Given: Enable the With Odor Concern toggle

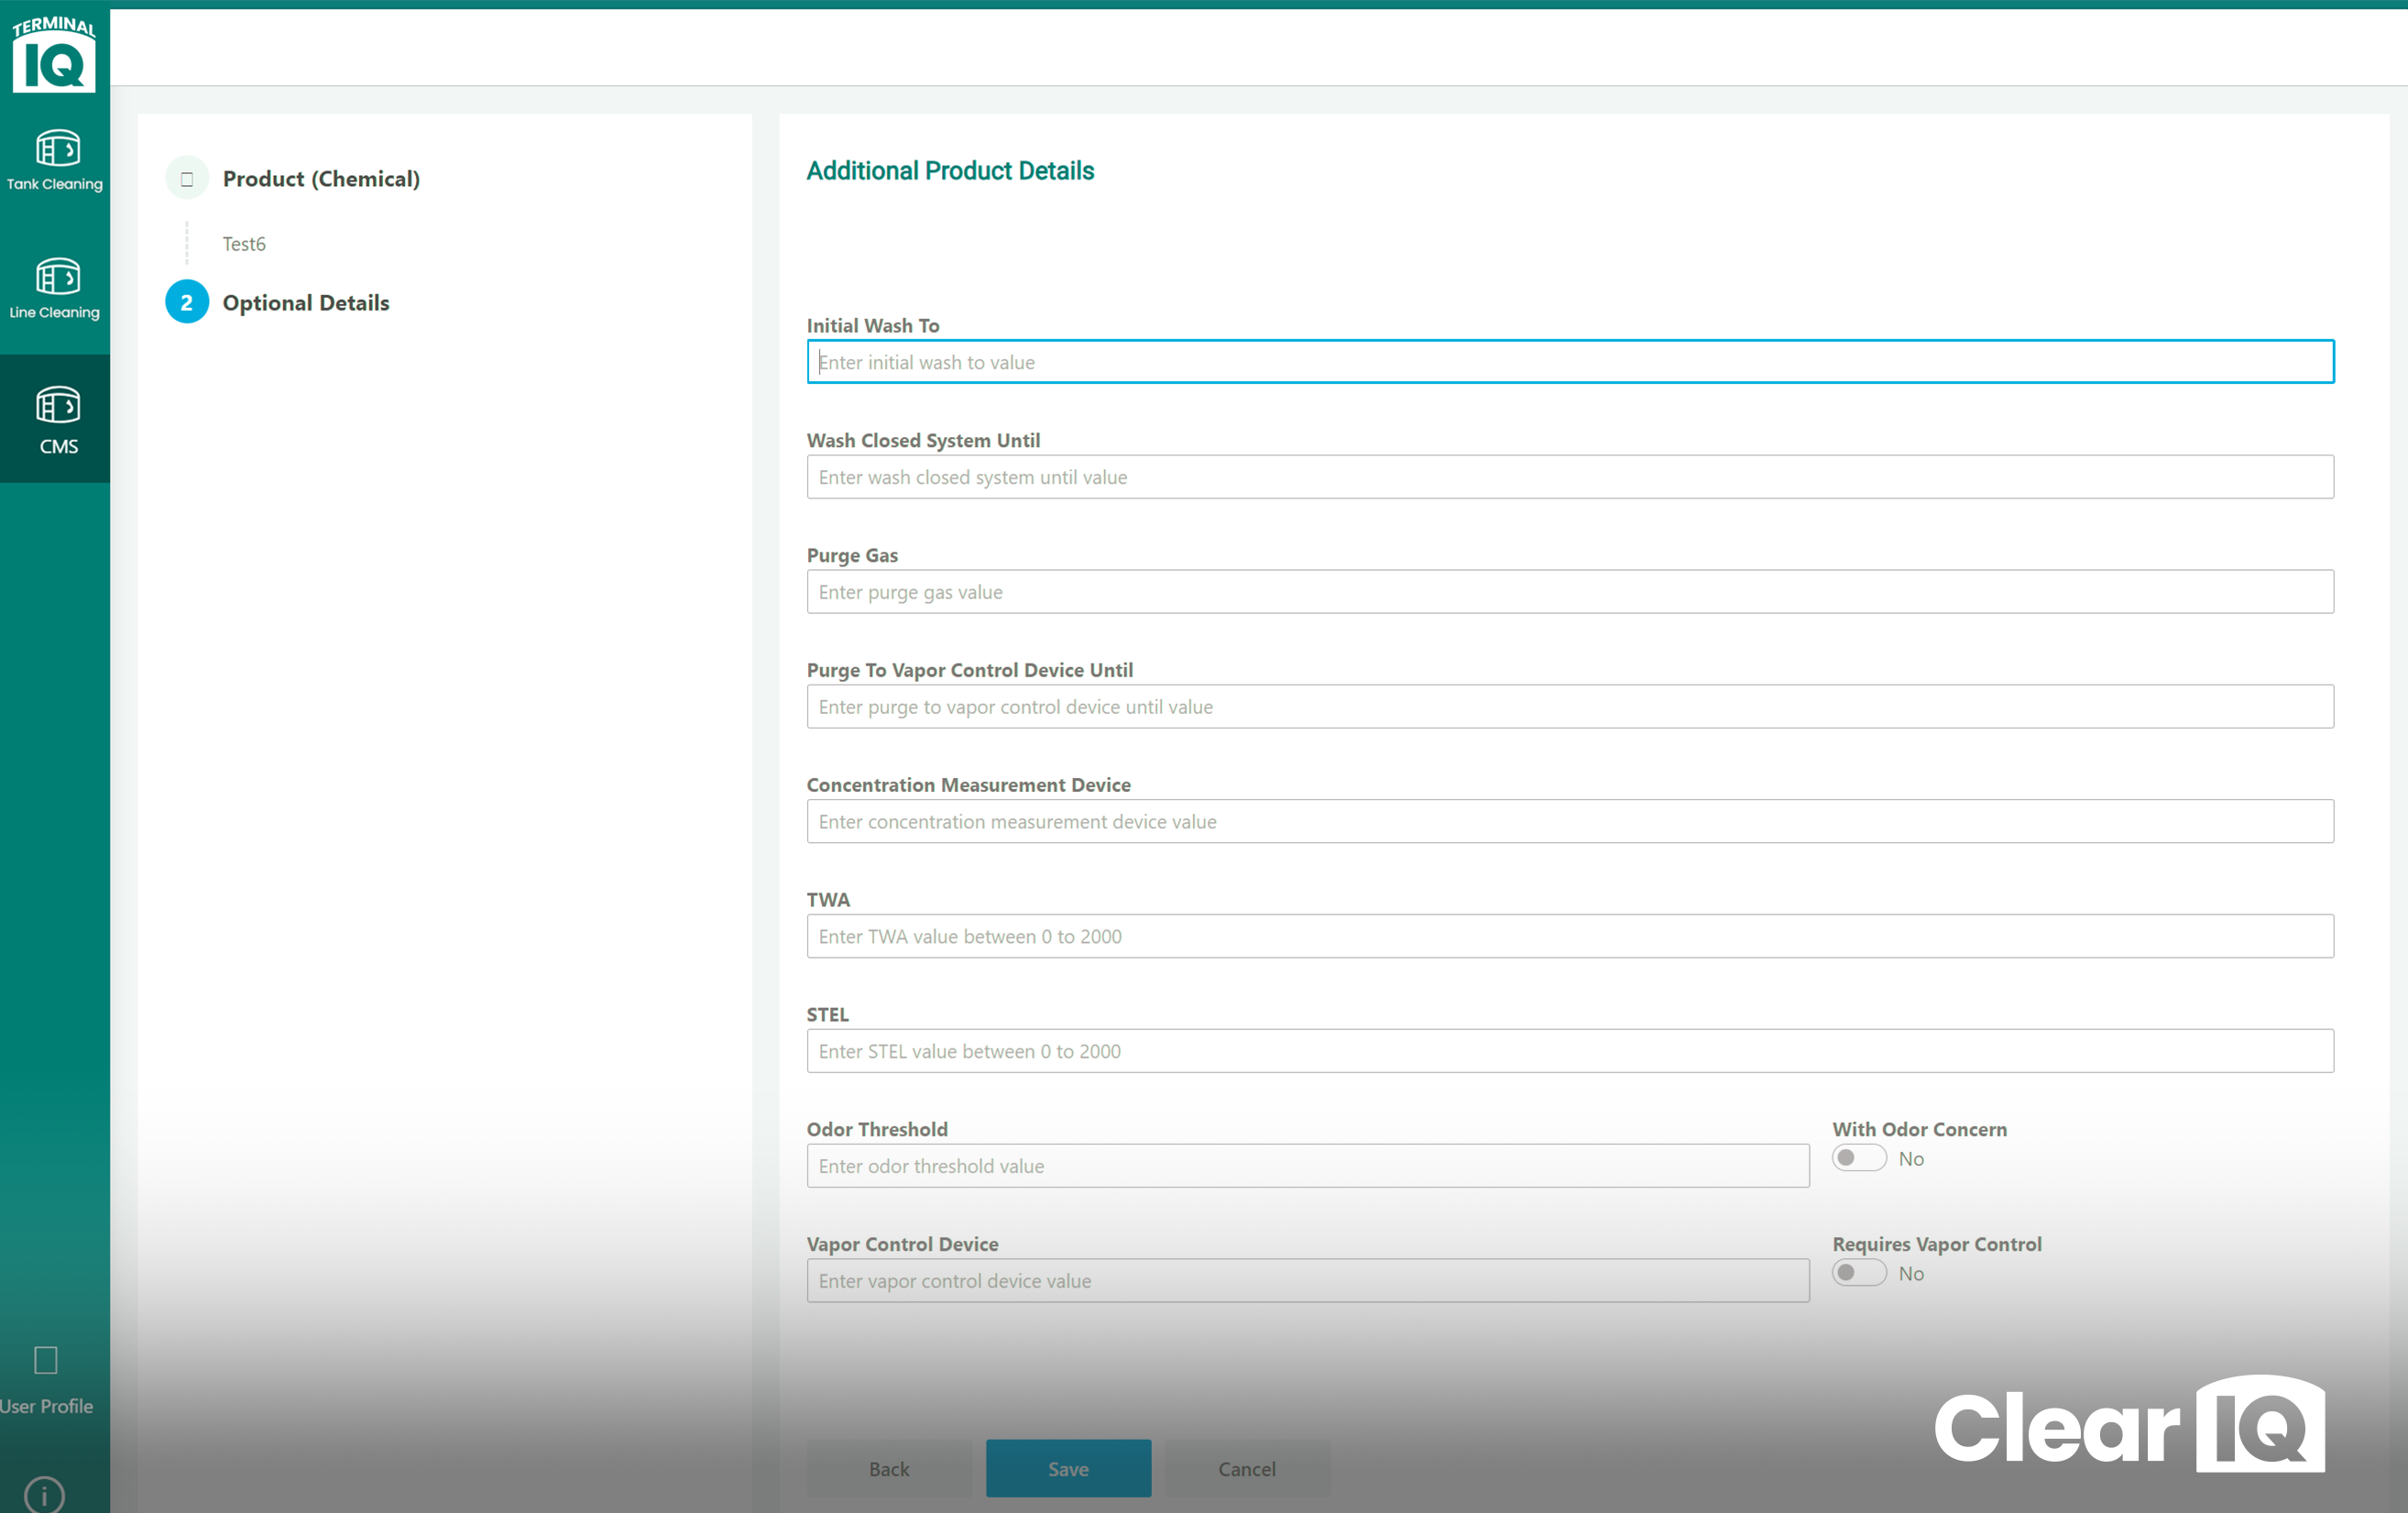Looking at the screenshot, I should (1858, 1157).
